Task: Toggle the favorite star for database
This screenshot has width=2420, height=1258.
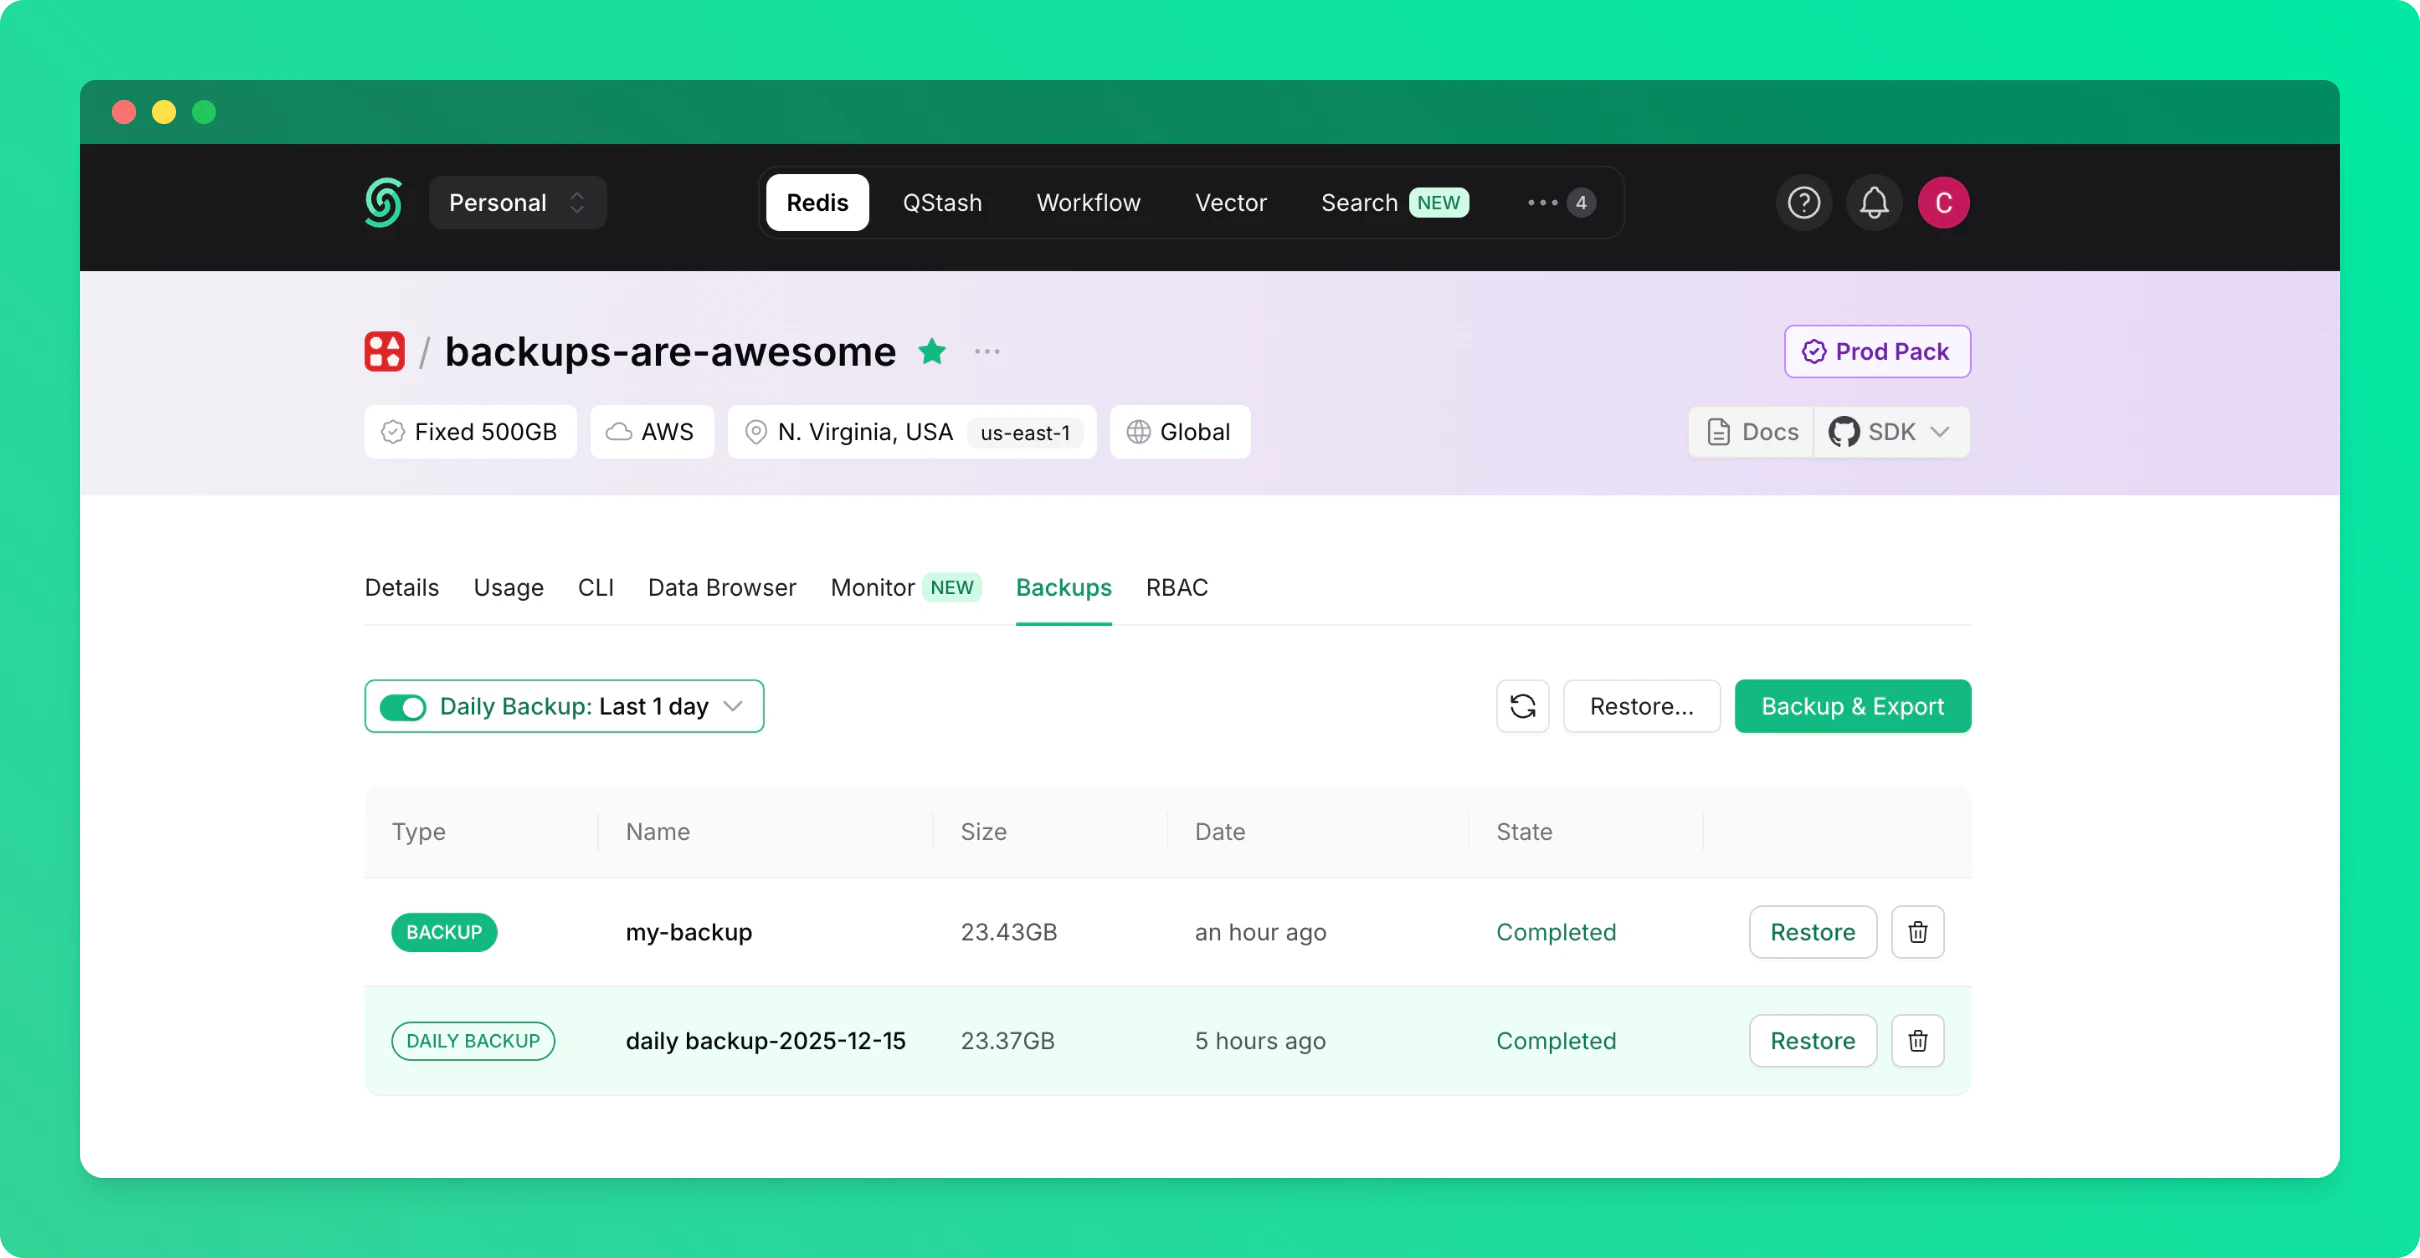Action: (x=932, y=351)
